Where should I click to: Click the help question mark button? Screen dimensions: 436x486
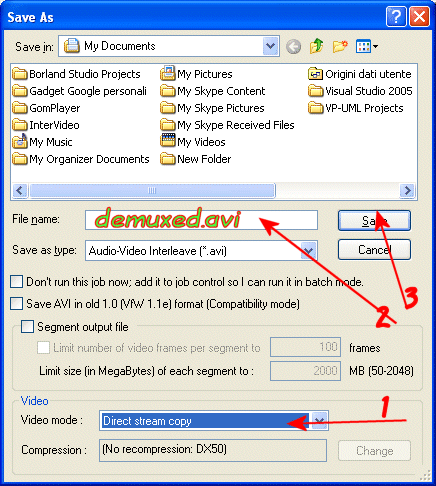[396, 16]
